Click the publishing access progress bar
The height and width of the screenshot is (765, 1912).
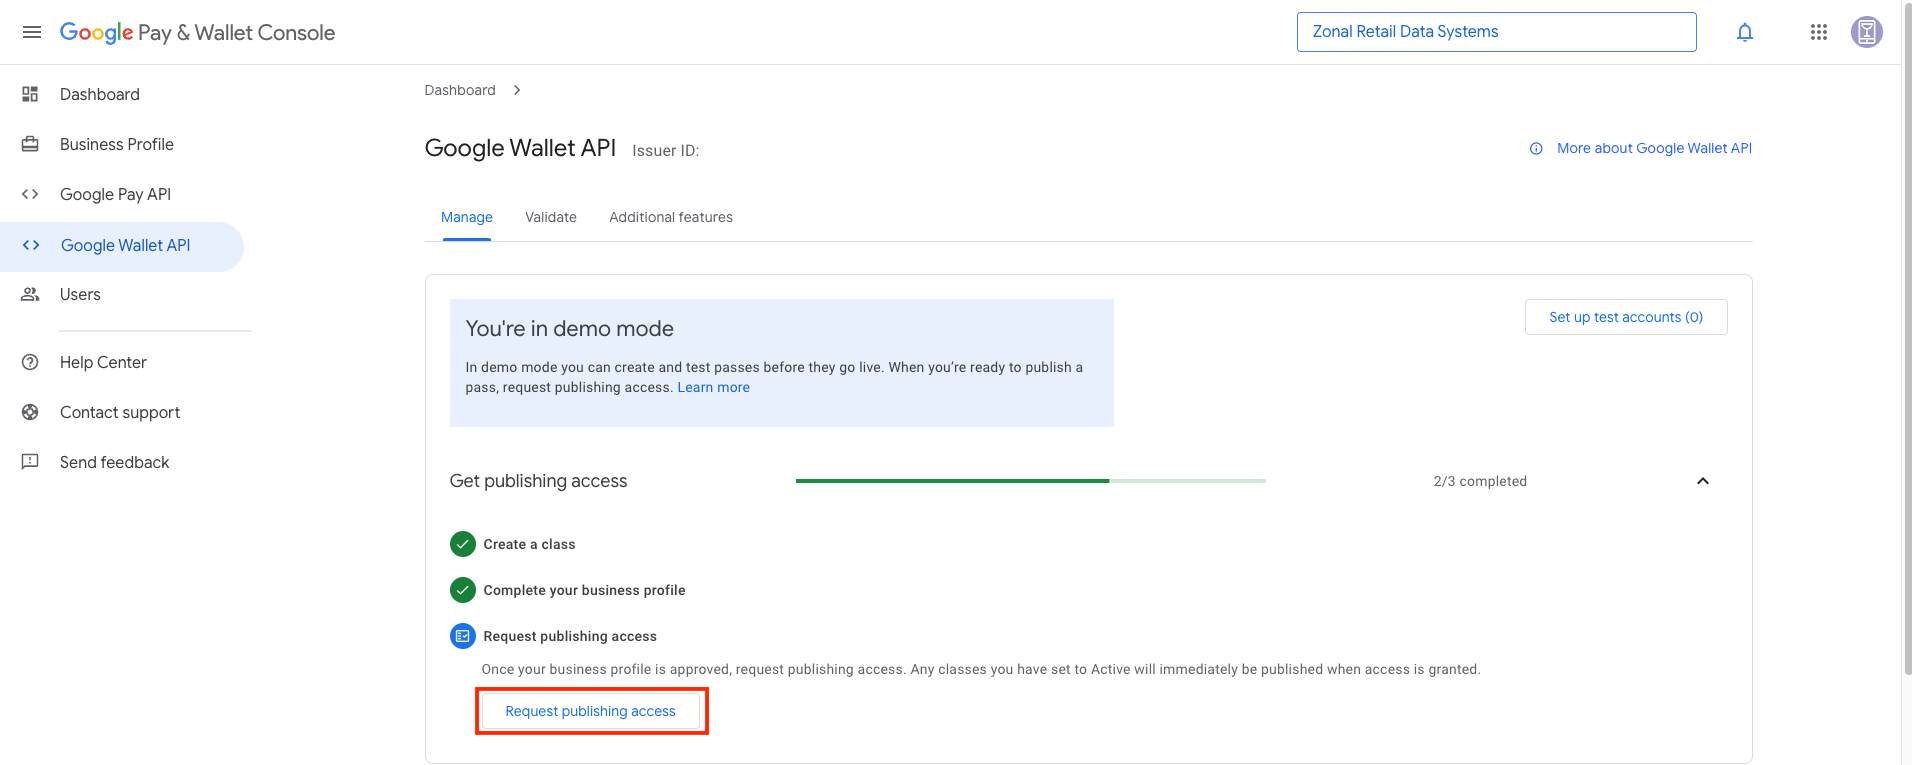1030,481
